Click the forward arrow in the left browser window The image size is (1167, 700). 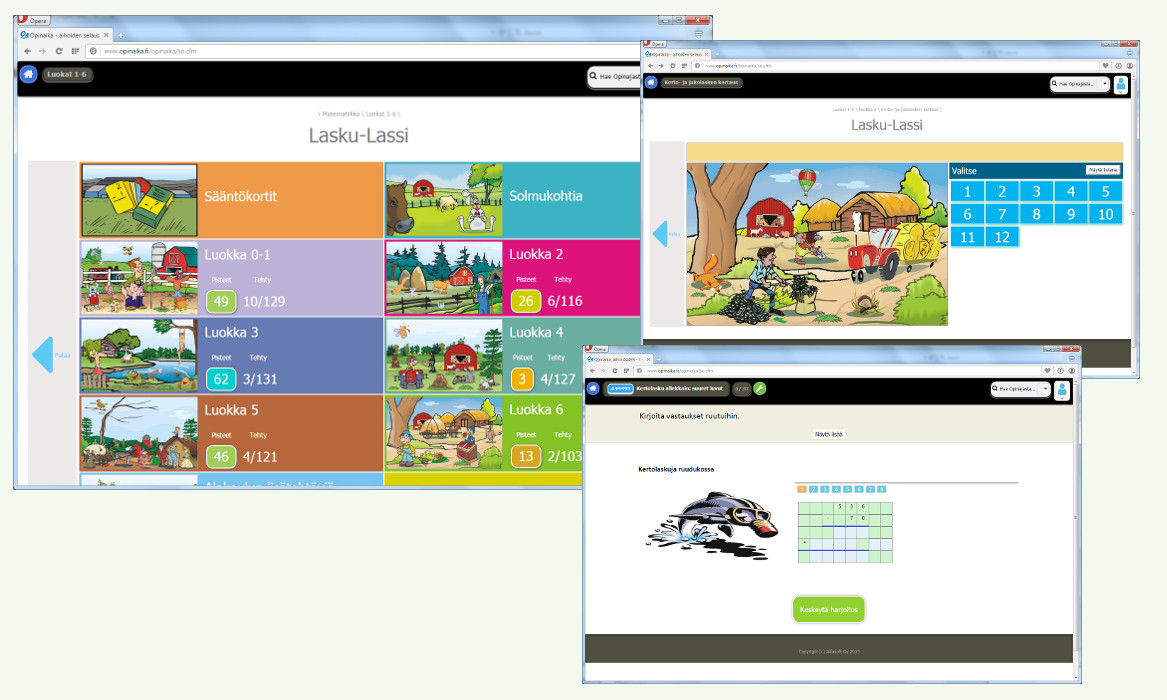[42, 51]
